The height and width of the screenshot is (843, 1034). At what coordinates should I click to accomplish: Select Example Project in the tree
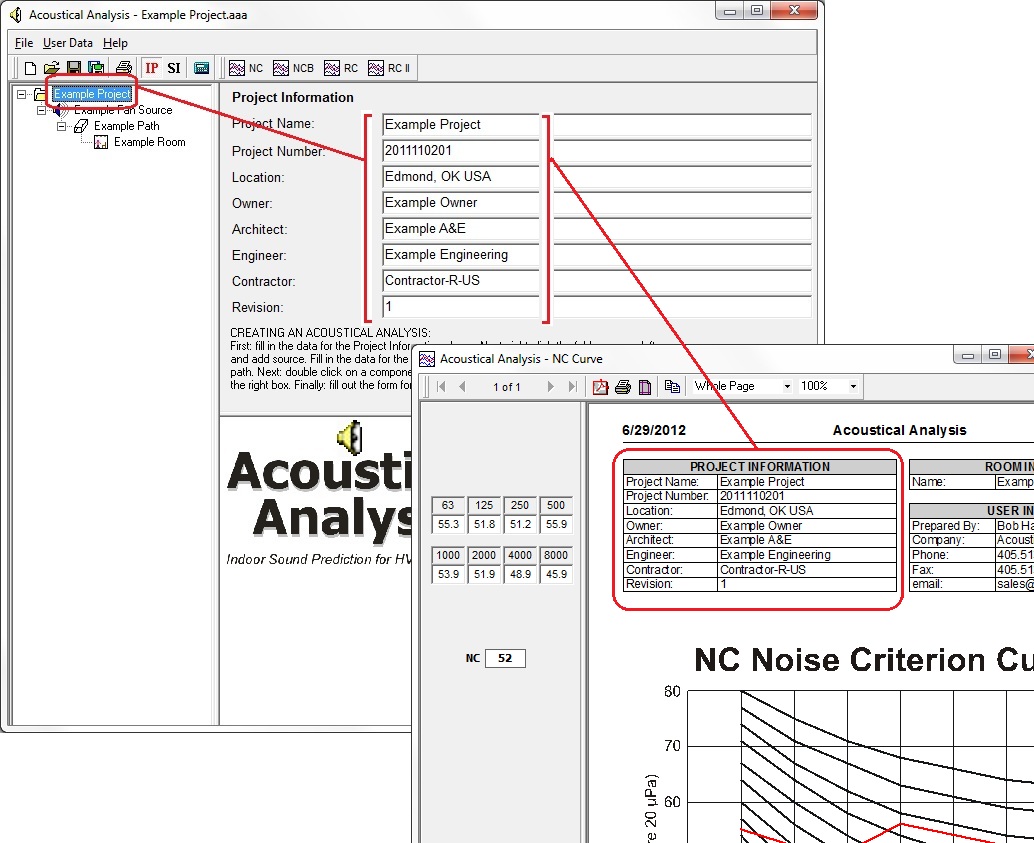pos(92,94)
